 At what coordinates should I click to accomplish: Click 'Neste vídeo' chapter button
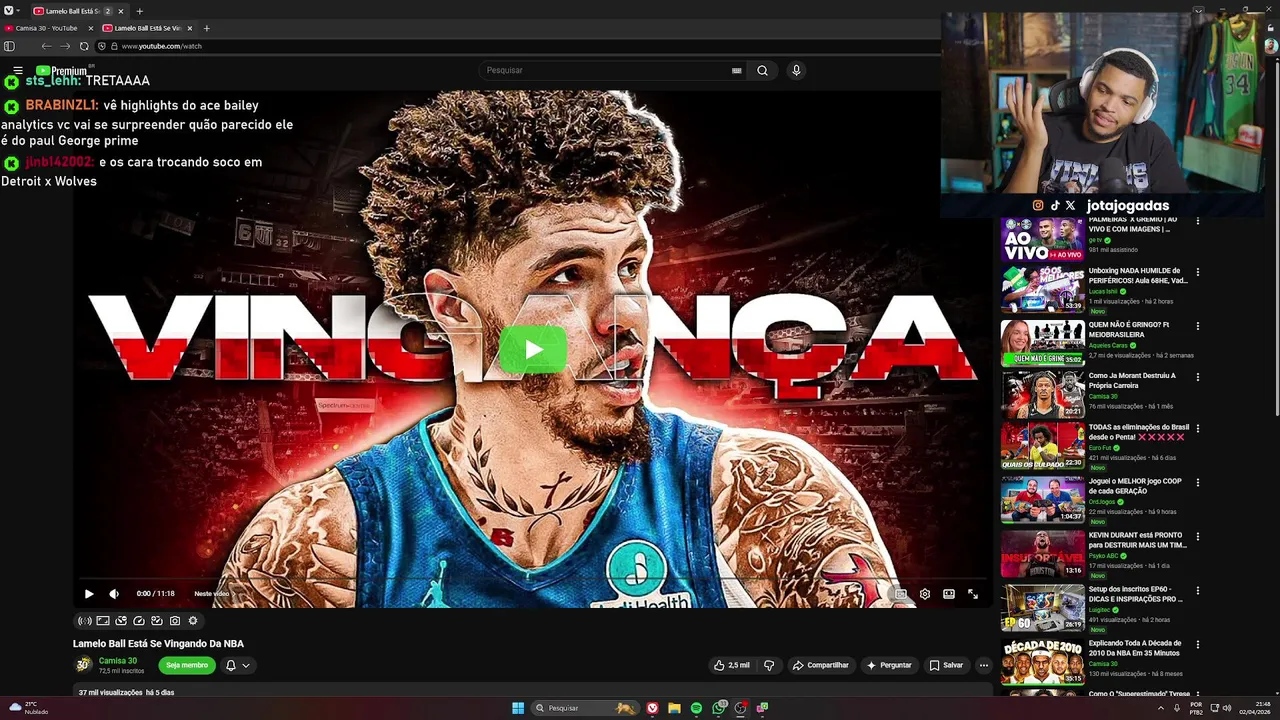214,594
